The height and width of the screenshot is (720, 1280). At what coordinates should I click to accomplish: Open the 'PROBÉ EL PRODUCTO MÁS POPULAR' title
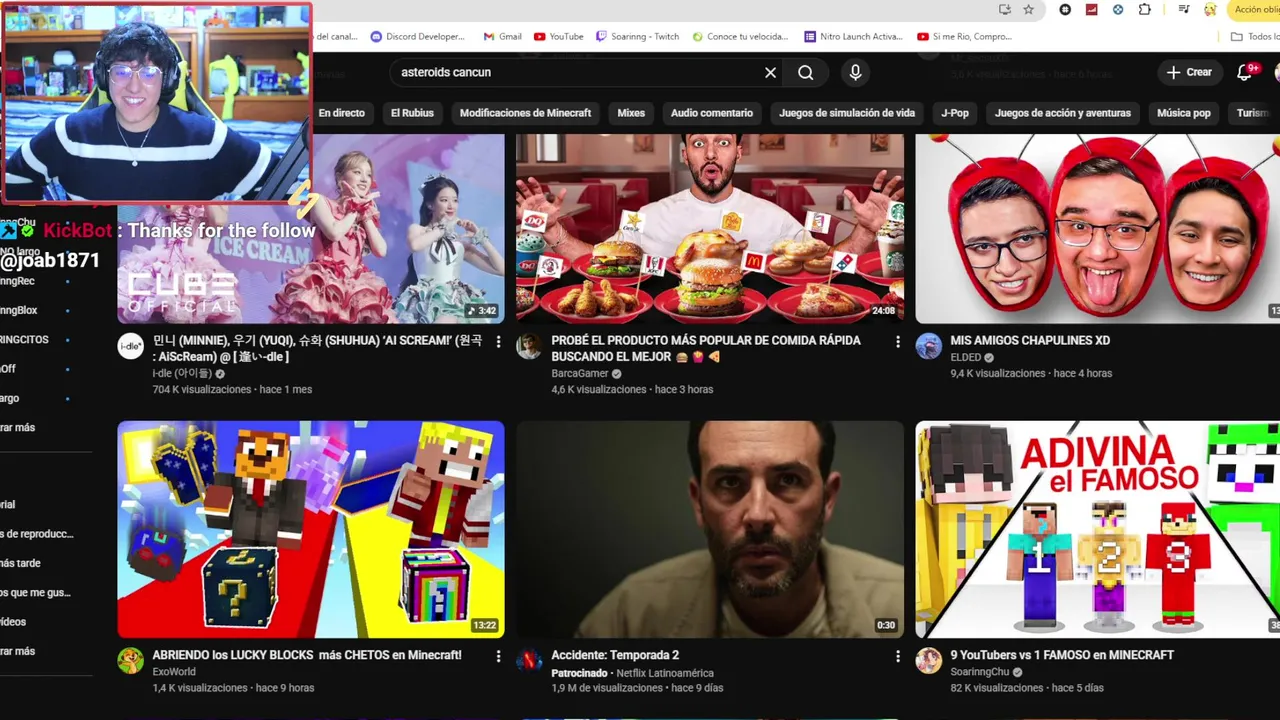(x=706, y=348)
